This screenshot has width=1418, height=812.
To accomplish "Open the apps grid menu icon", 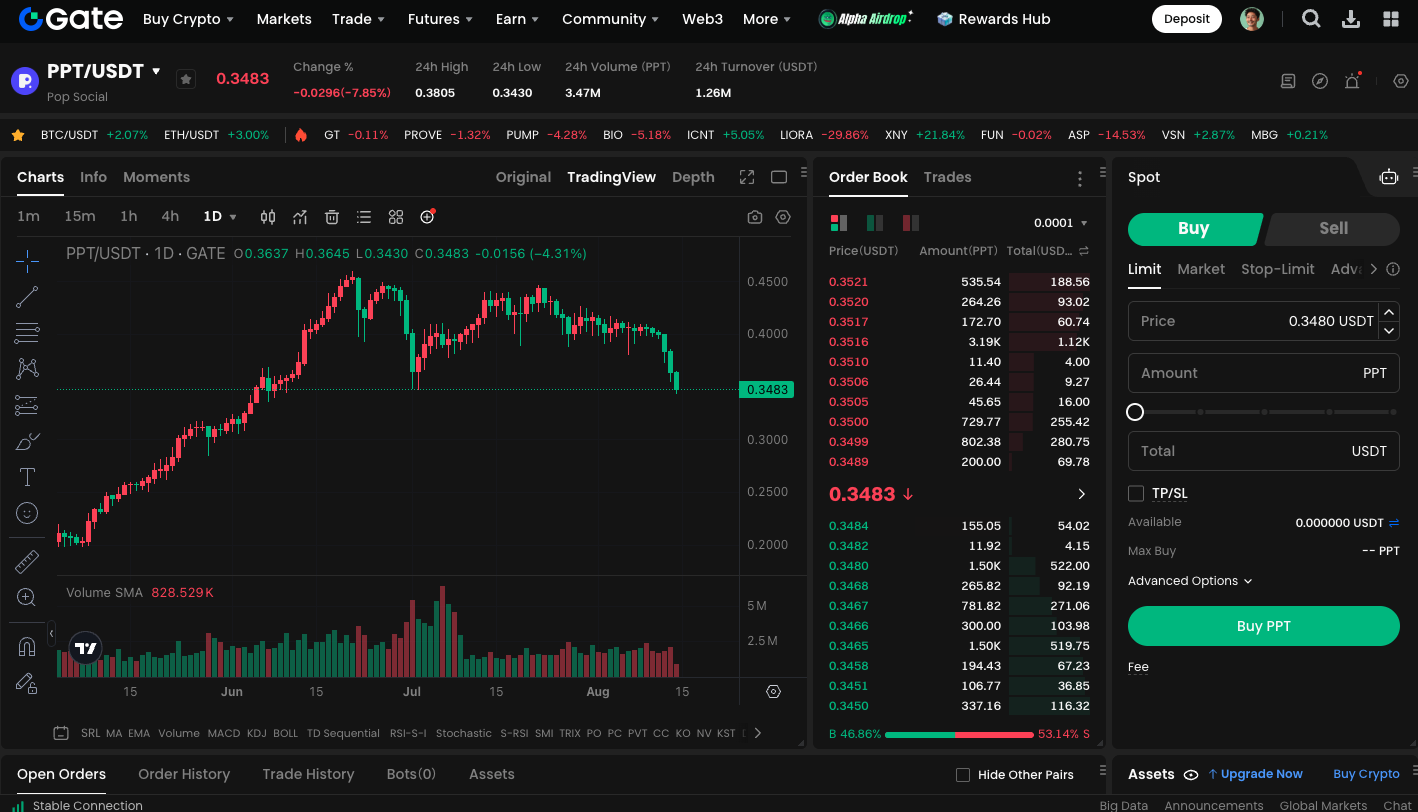I will (x=1391, y=19).
